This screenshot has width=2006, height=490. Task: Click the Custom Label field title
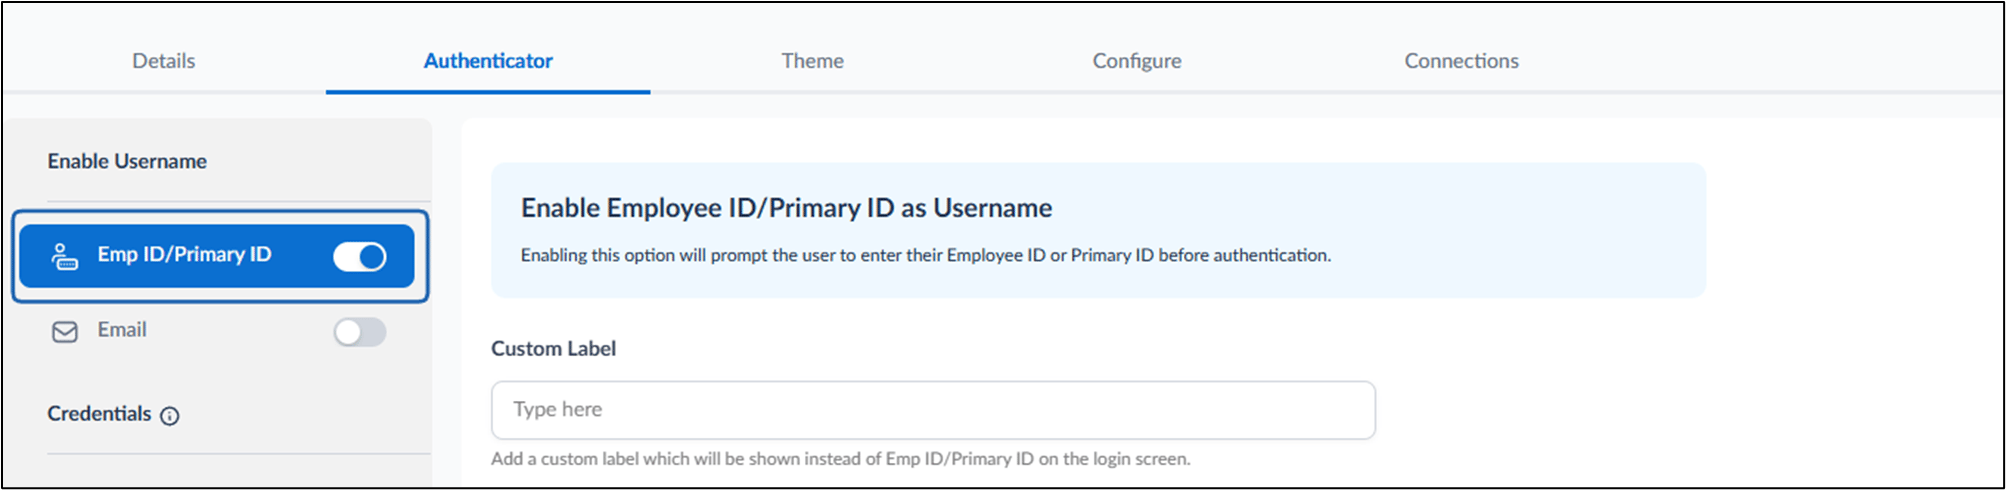coord(553,349)
